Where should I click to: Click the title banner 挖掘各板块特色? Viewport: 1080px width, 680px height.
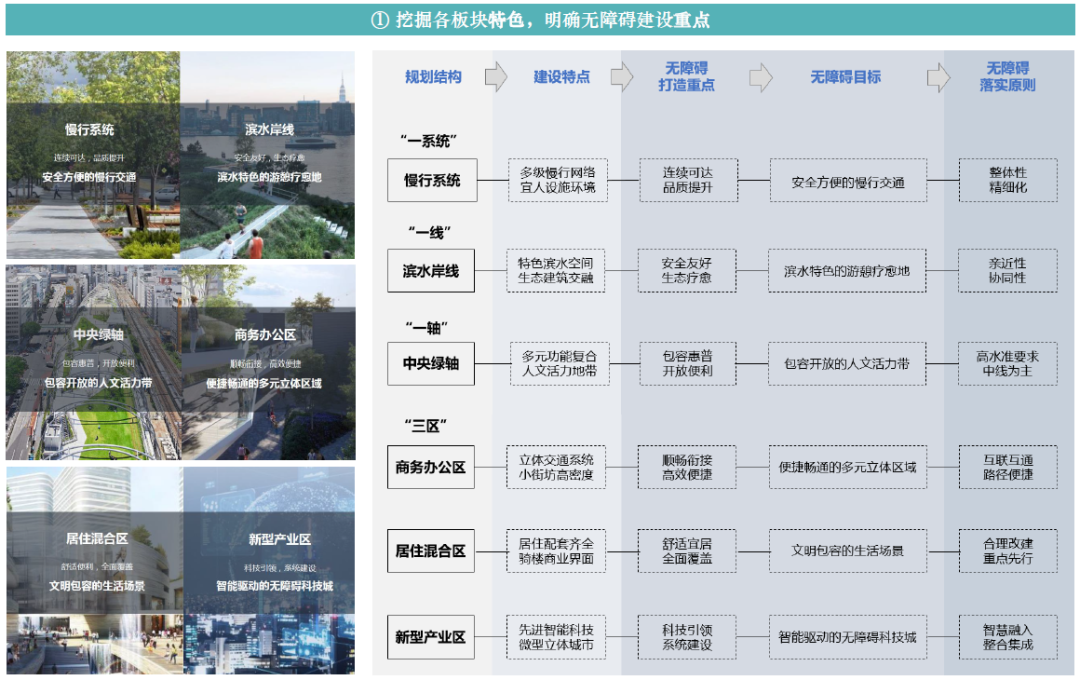540,20
